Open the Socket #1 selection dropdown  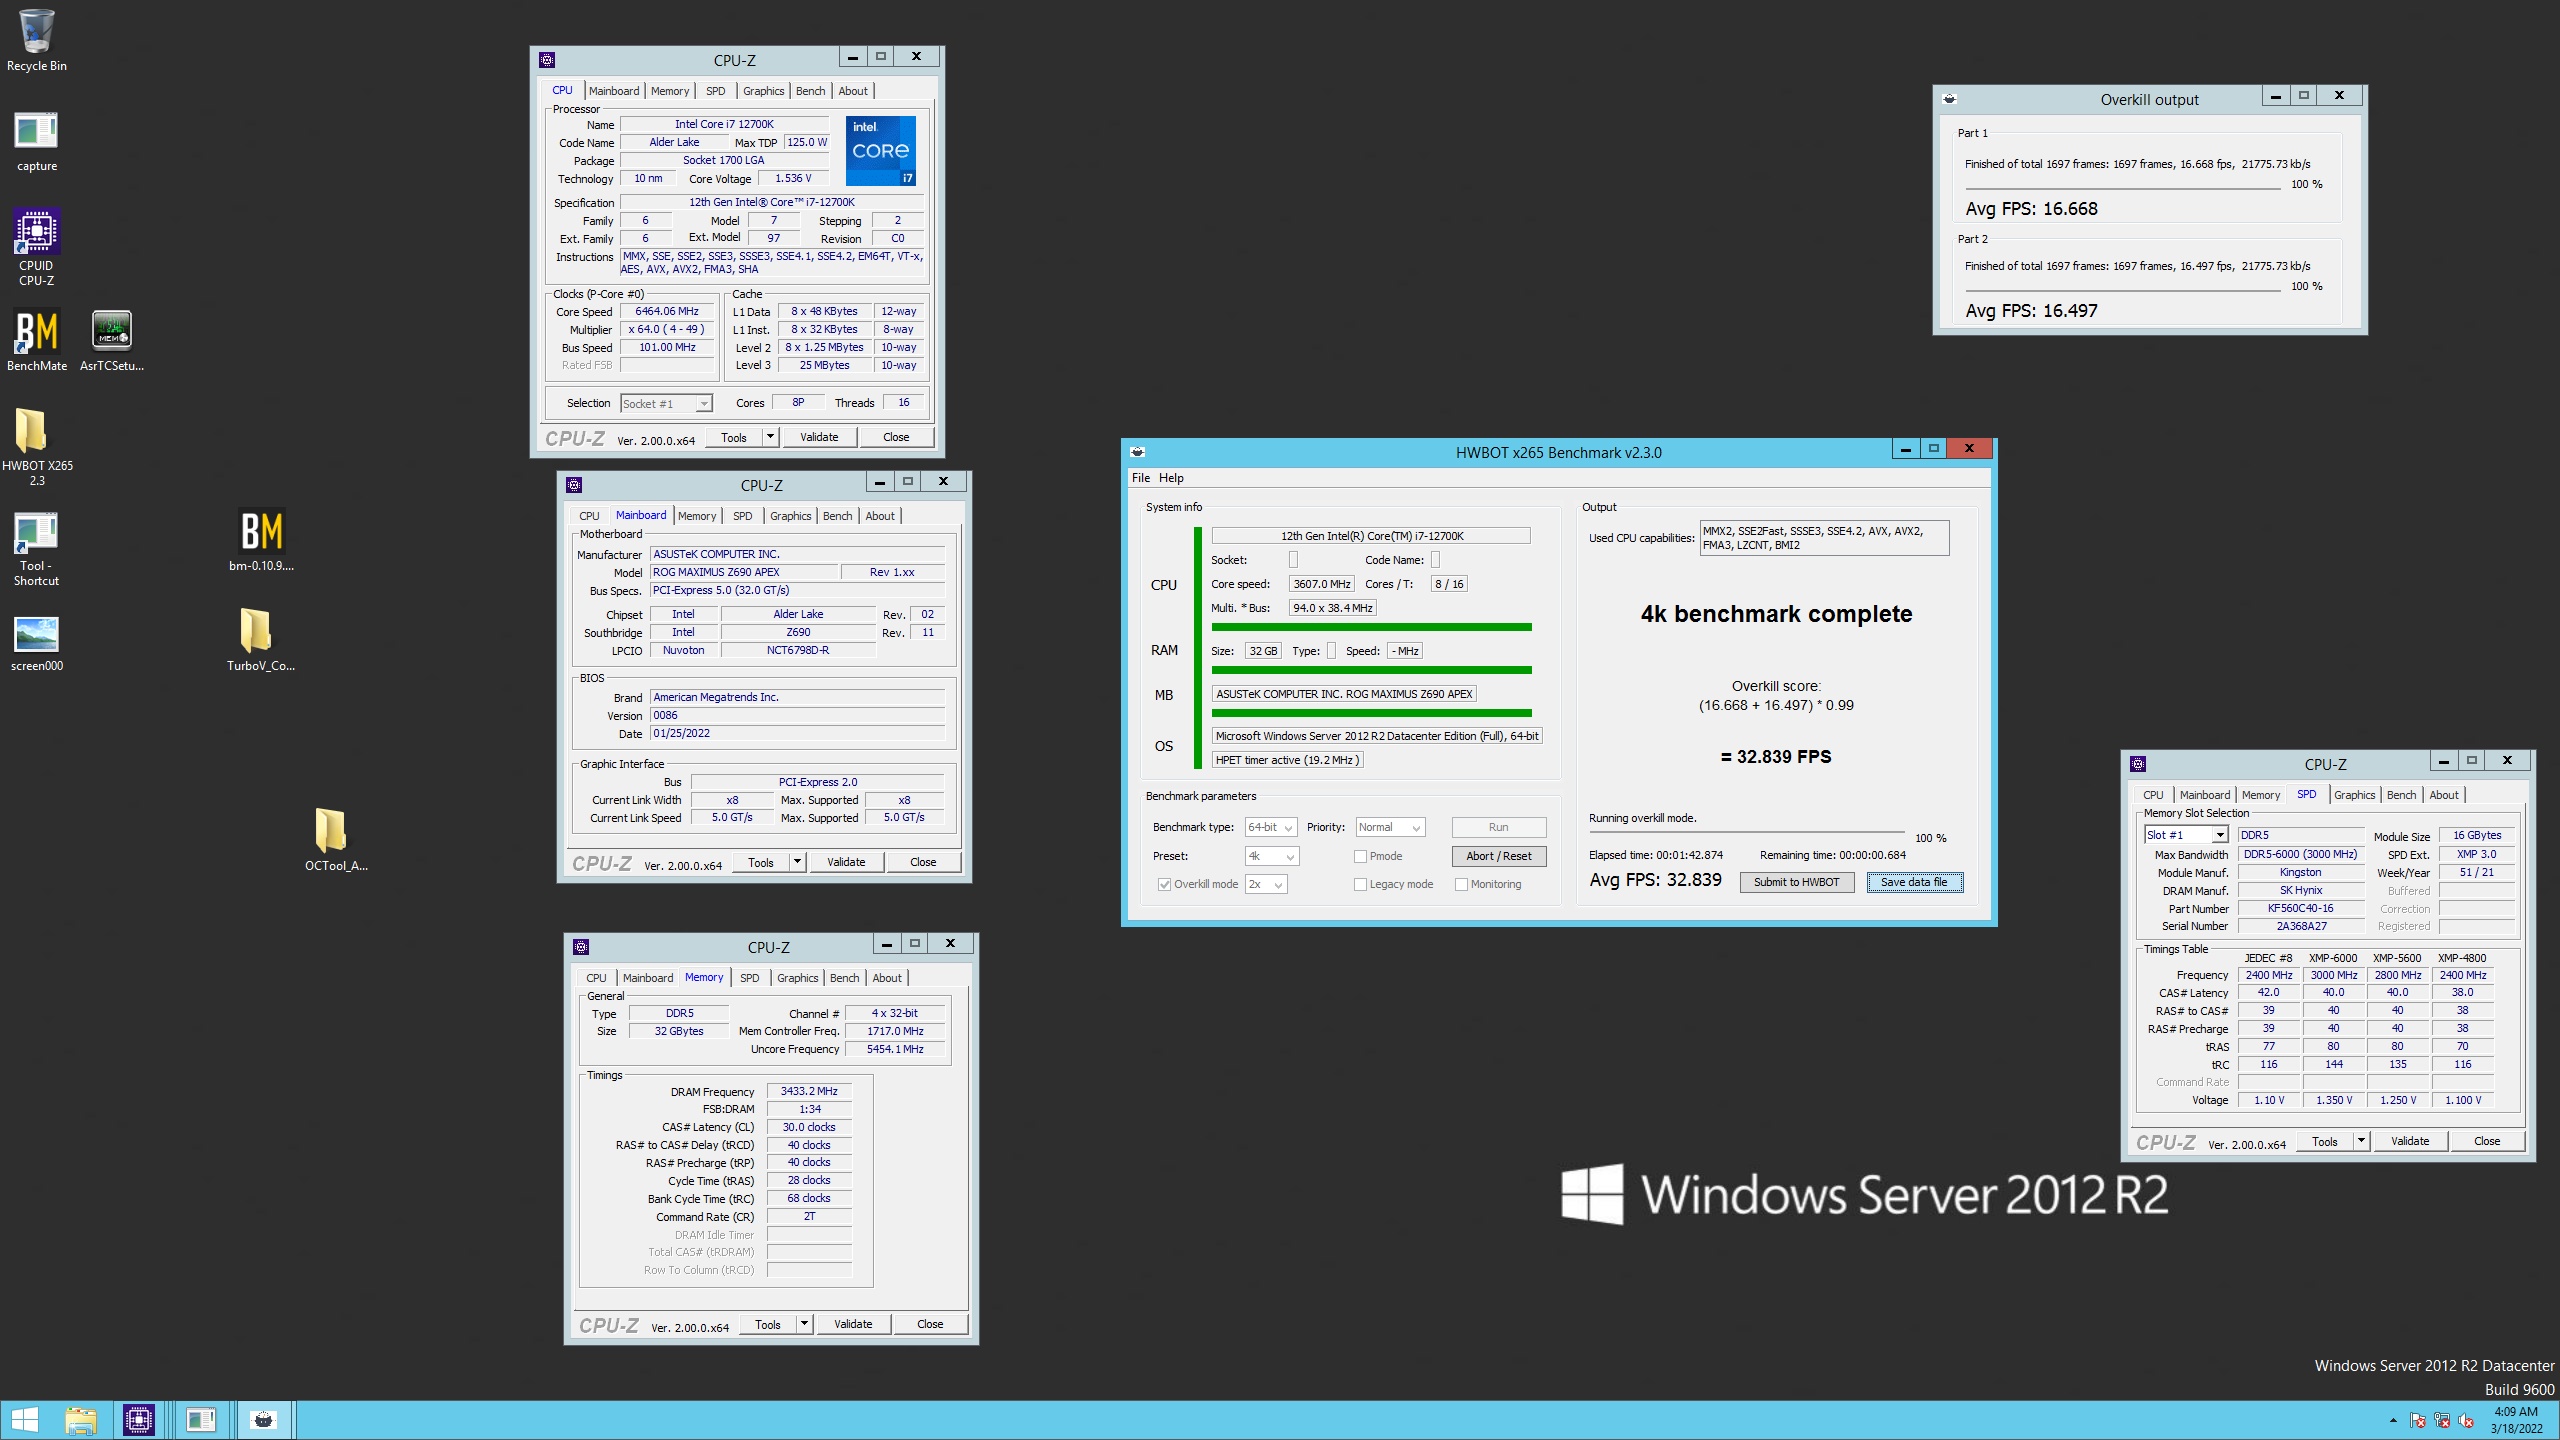tap(666, 403)
